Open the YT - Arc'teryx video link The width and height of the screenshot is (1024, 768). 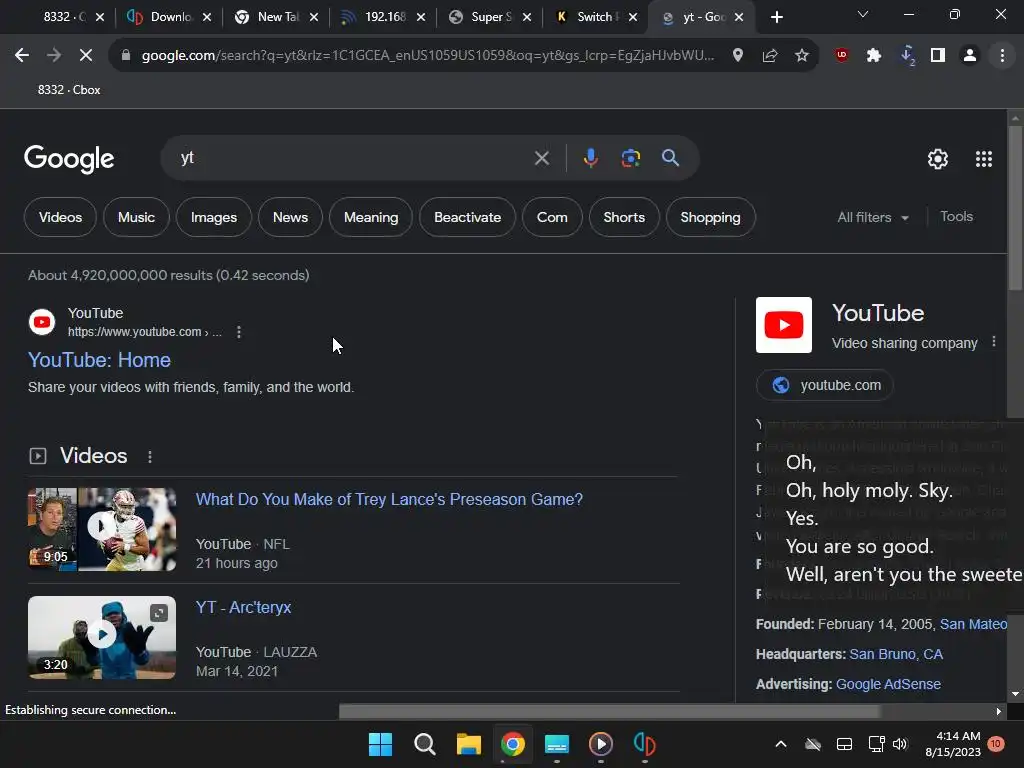tap(244, 607)
